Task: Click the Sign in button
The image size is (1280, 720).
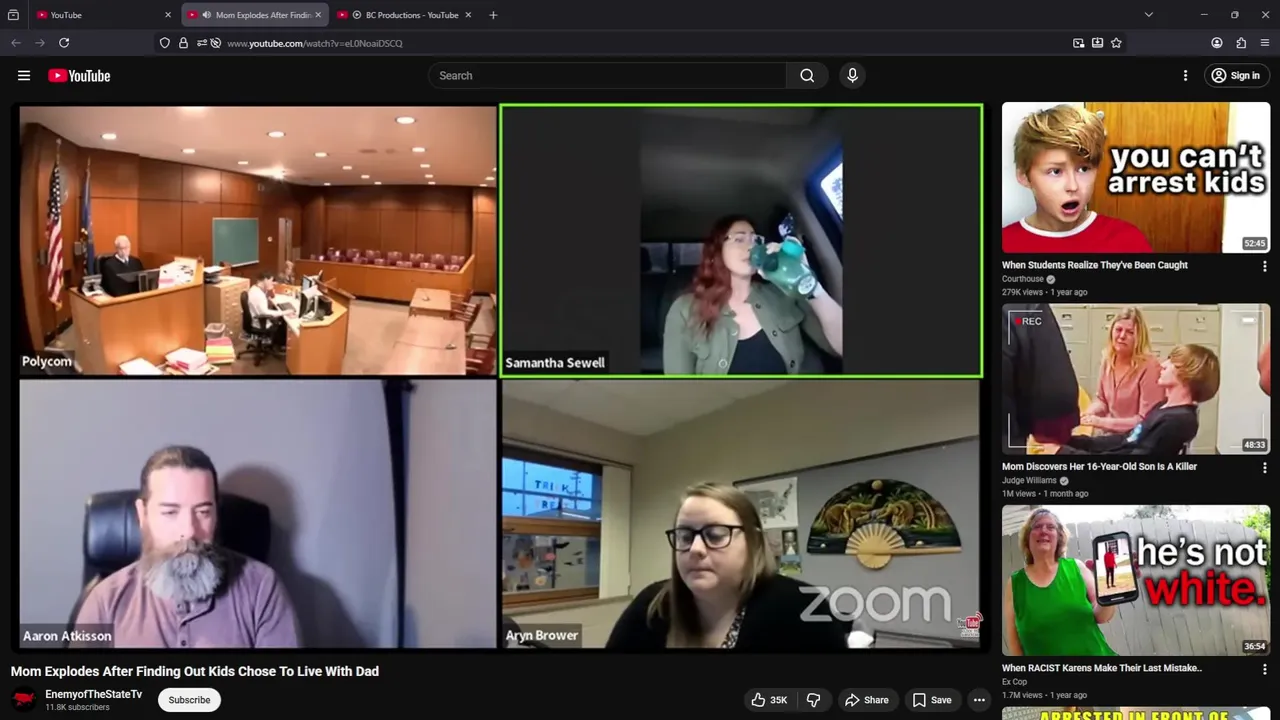Action: (1236, 76)
